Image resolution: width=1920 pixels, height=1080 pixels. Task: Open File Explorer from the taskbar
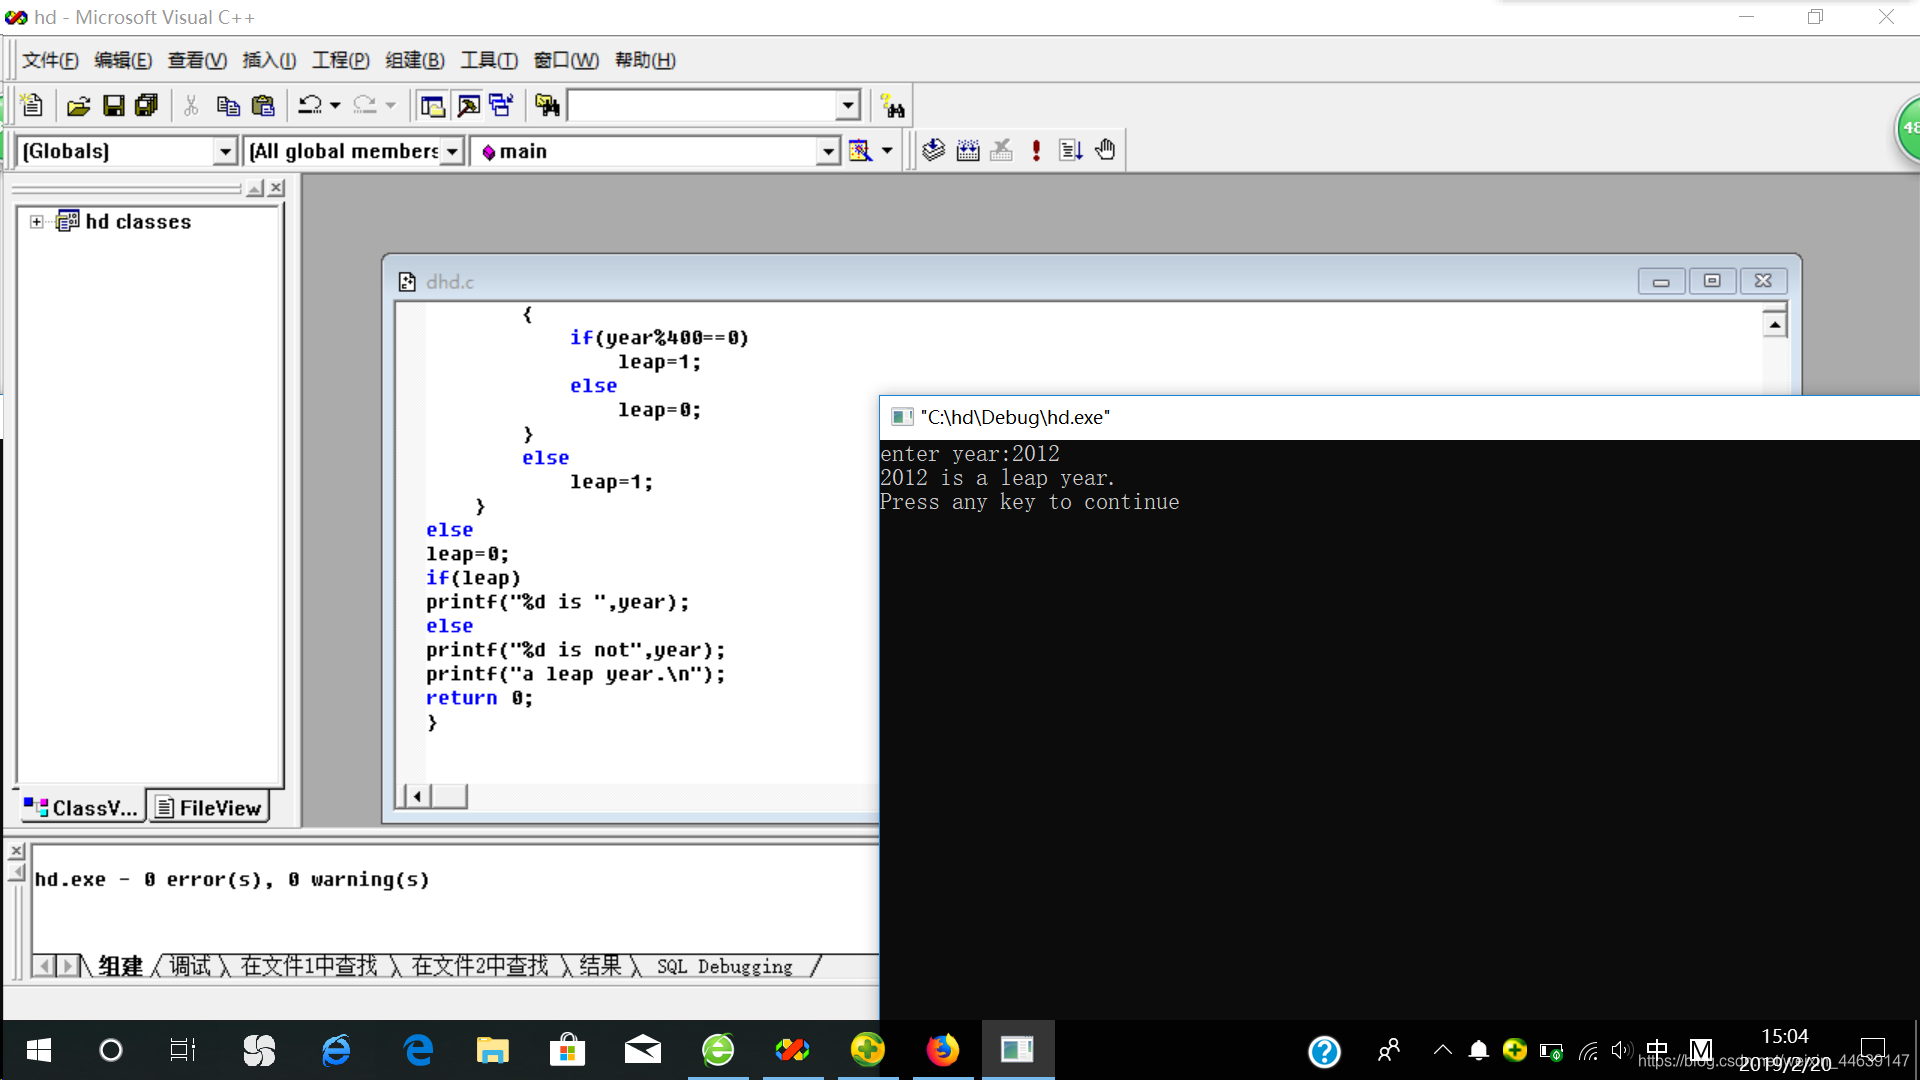(x=492, y=1050)
